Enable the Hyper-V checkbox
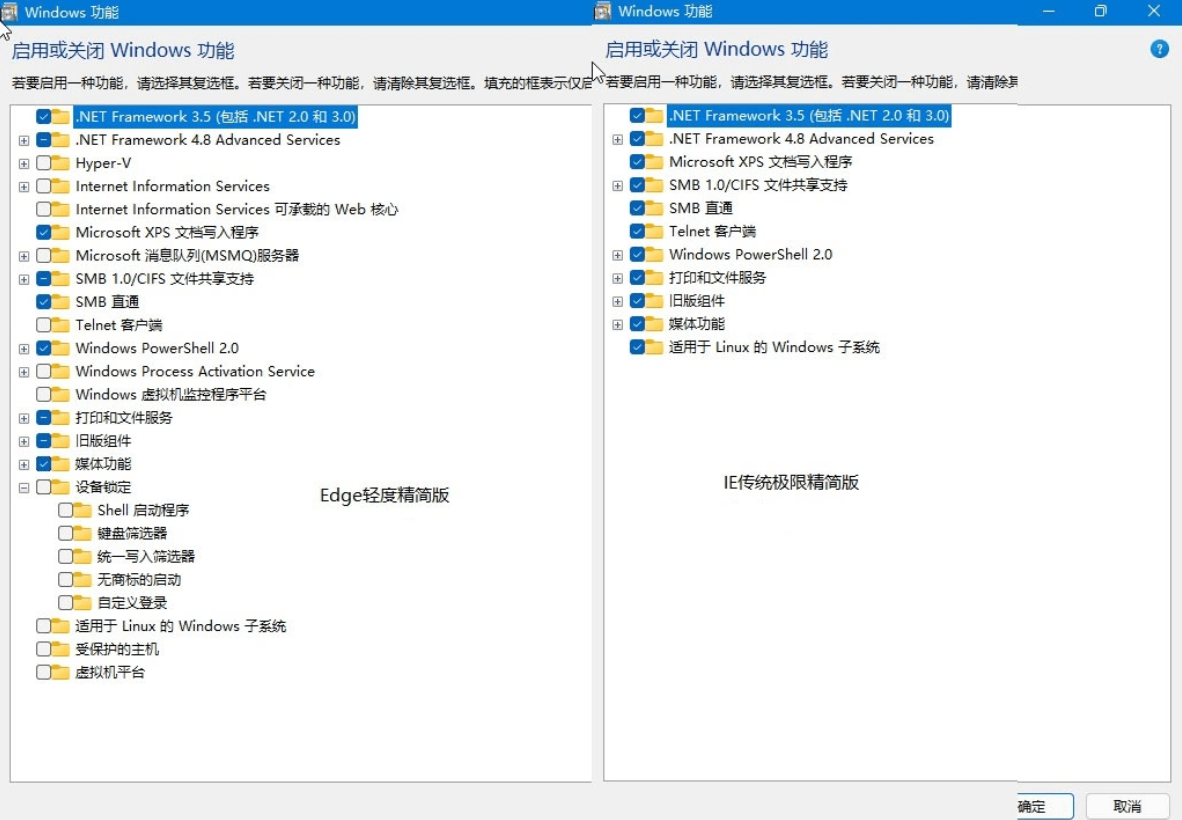The image size is (1182, 820). pyautogui.click(x=44, y=163)
